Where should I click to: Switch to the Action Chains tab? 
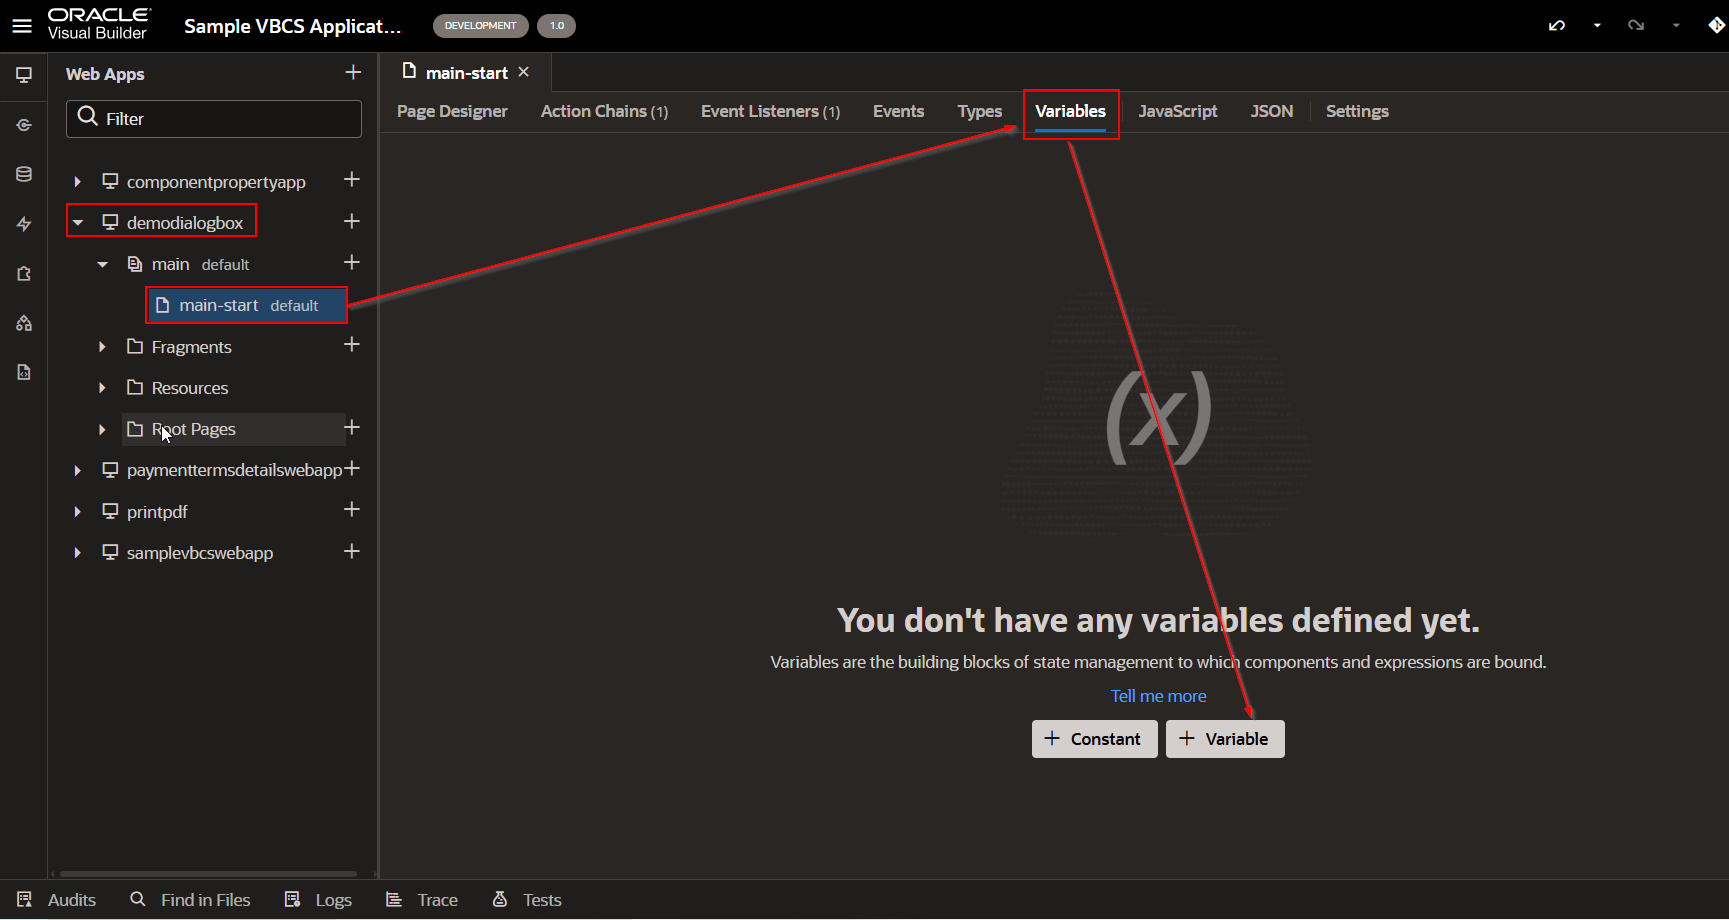pos(604,111)
